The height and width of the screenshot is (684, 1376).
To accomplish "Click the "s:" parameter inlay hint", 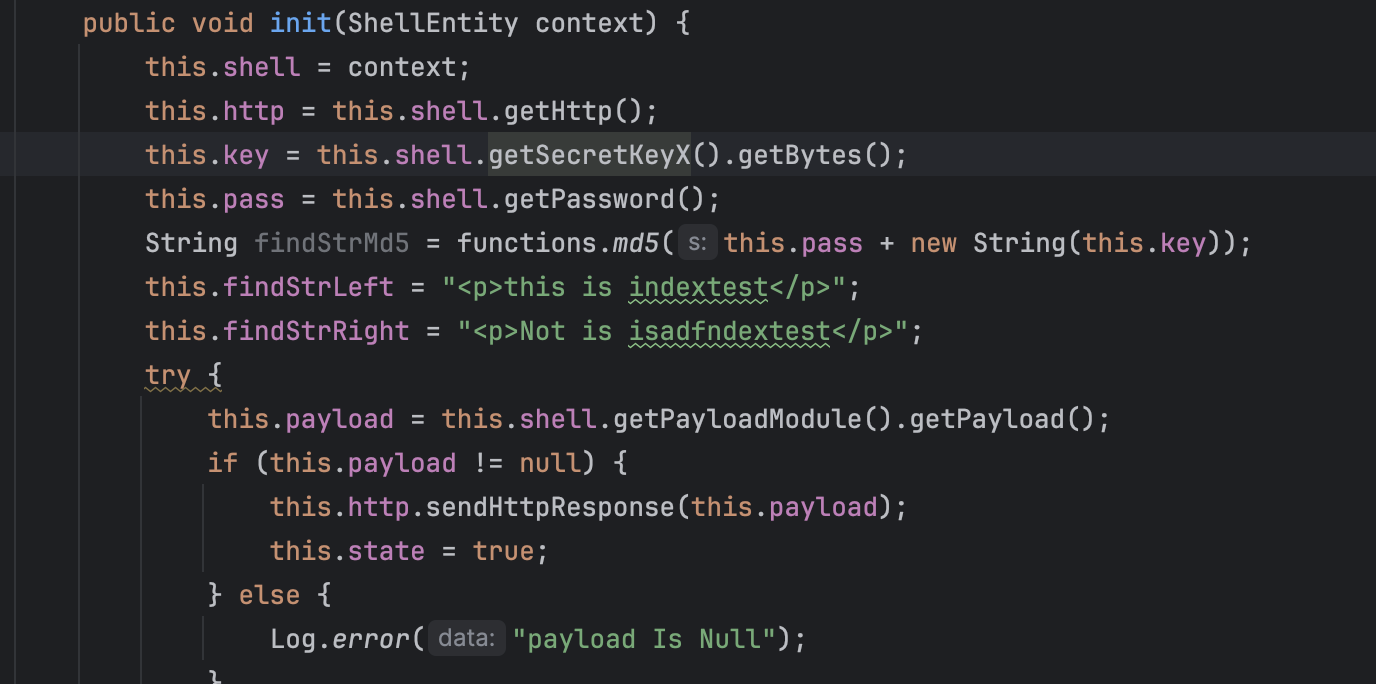I will tap(697, 243).
